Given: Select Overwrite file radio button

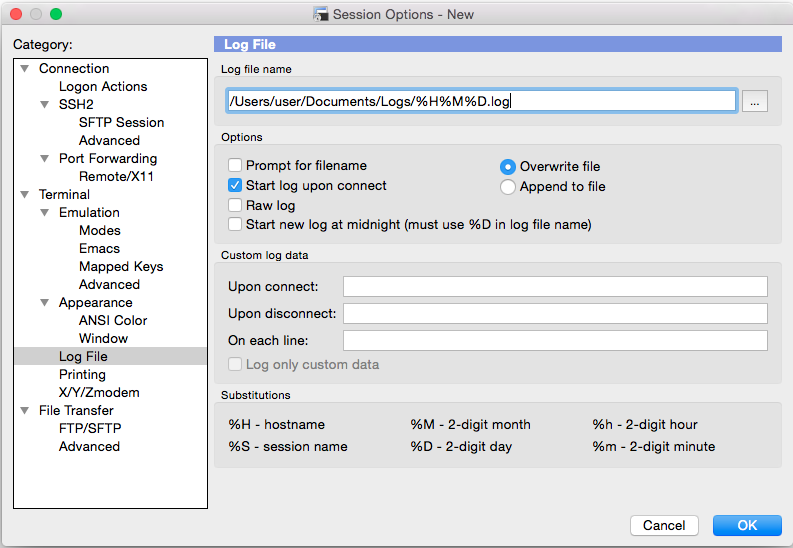Looking at the screenshot, I should click(508, 166).
